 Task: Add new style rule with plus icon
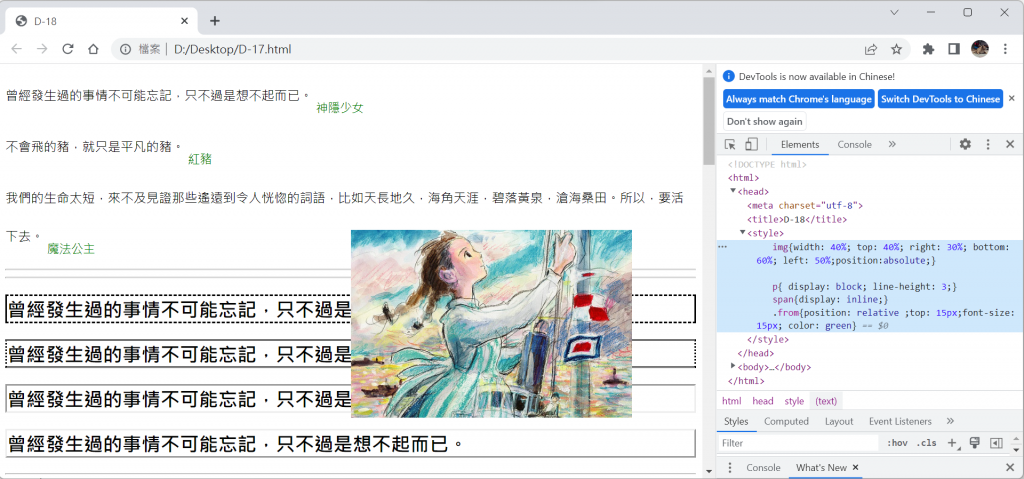(x=953, y=443)
